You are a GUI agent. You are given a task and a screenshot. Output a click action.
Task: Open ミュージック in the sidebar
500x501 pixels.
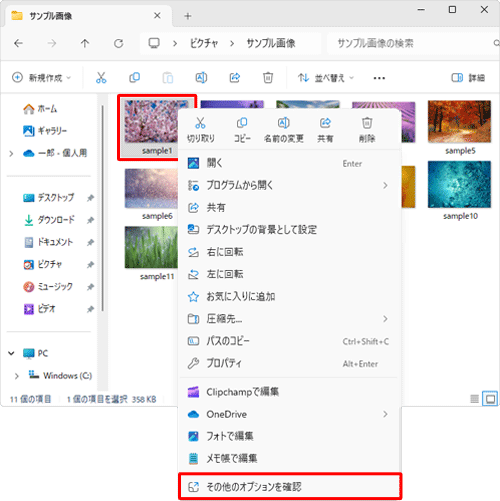(x=48, y=287)
